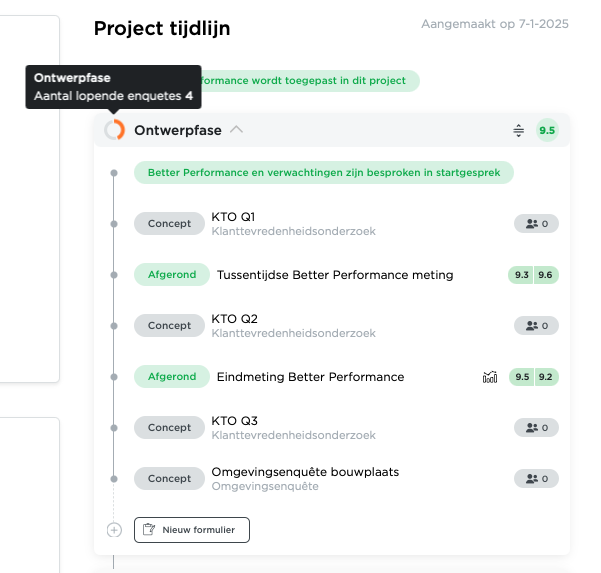Click the Nieuw formulier button
Image resolution: width=601 pixels, height=573 pixels.
click(192, 530)
